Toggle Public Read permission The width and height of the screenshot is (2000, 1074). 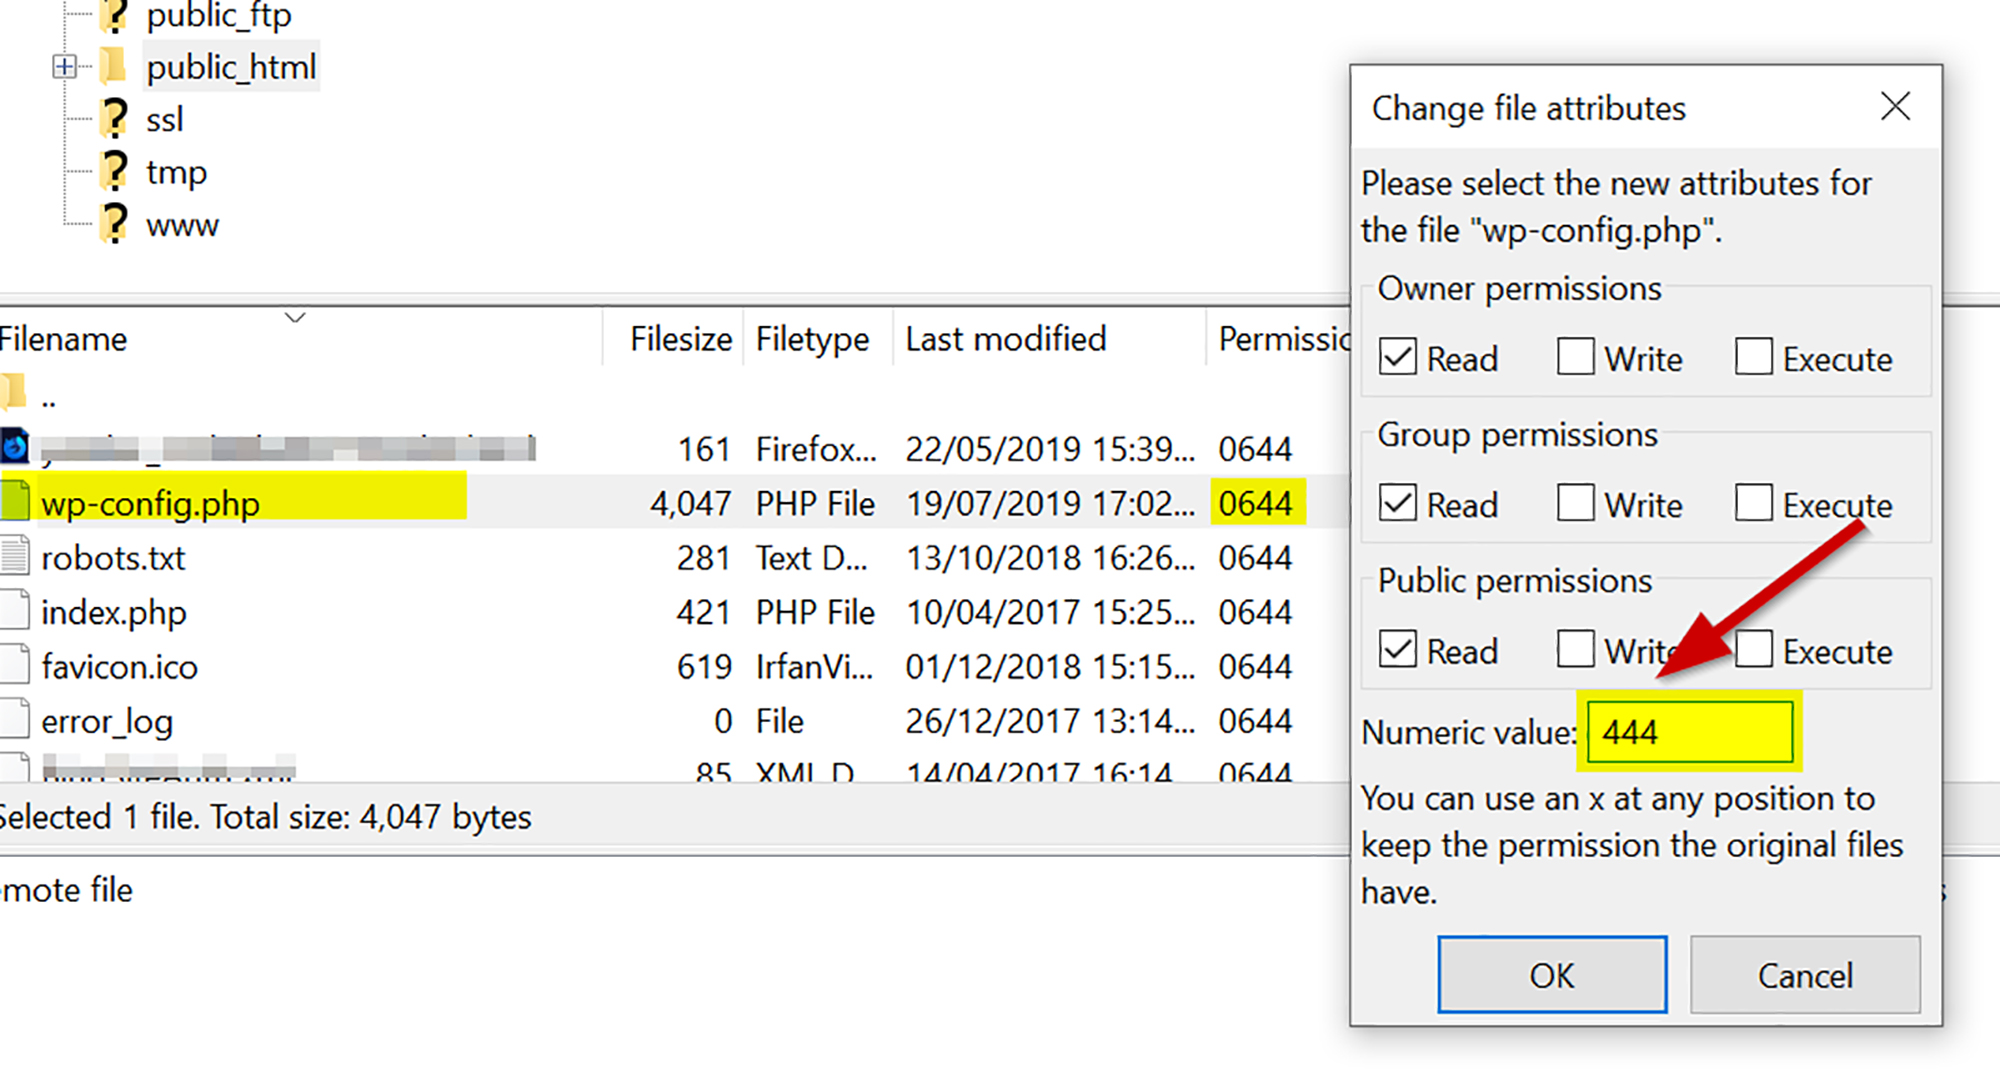[x=1397, y=649]
